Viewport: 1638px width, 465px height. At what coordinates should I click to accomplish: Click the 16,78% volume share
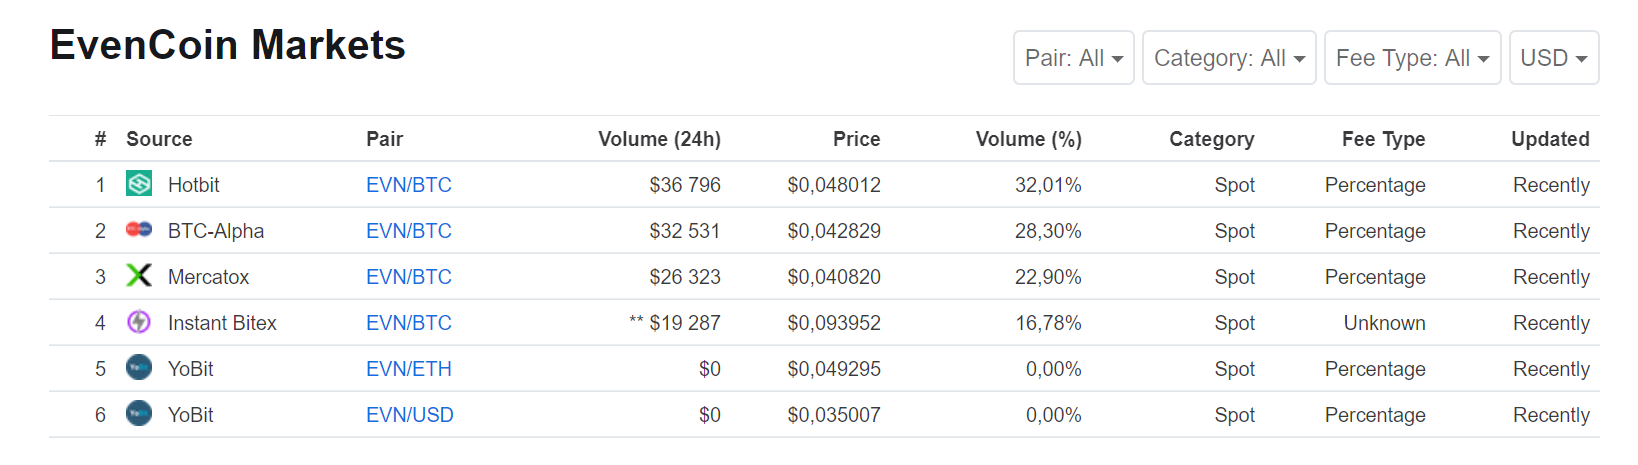[1048, 323]
